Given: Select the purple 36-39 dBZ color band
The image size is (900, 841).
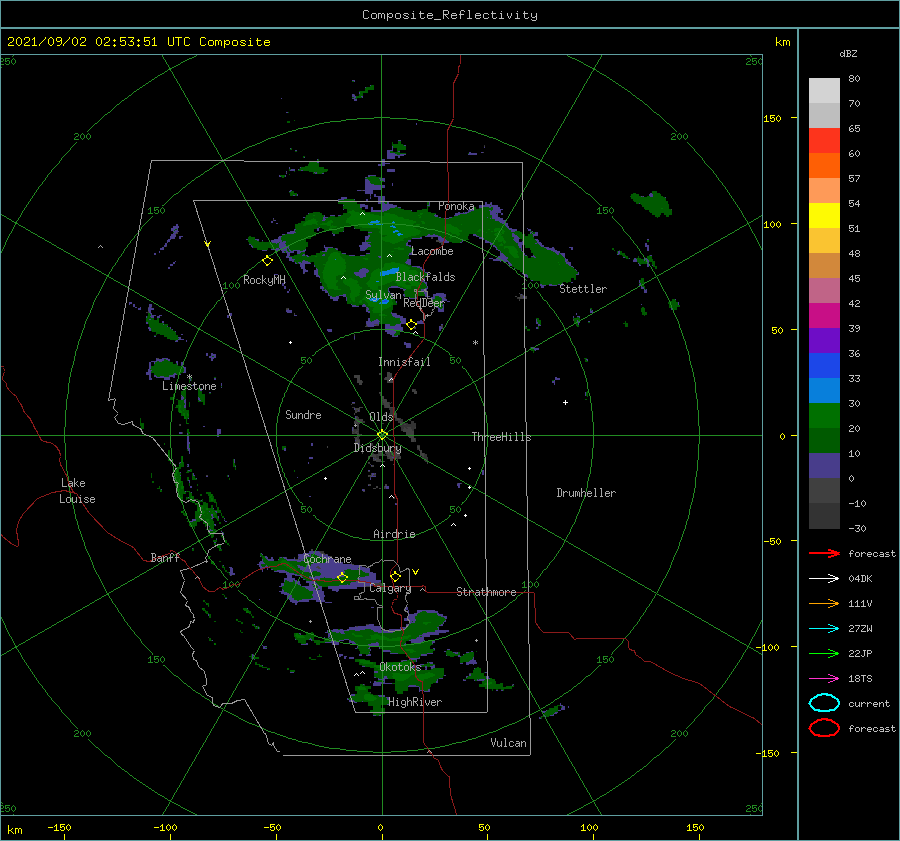Looking at the screenshot, I should [x=824, y=340].
